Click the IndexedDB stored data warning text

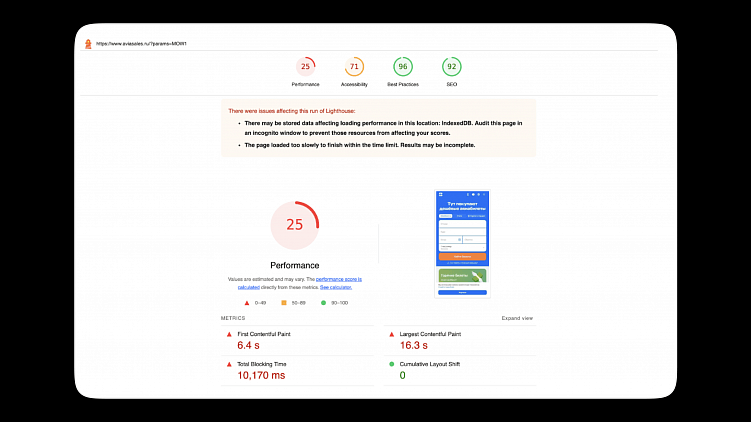click(383, 128)
